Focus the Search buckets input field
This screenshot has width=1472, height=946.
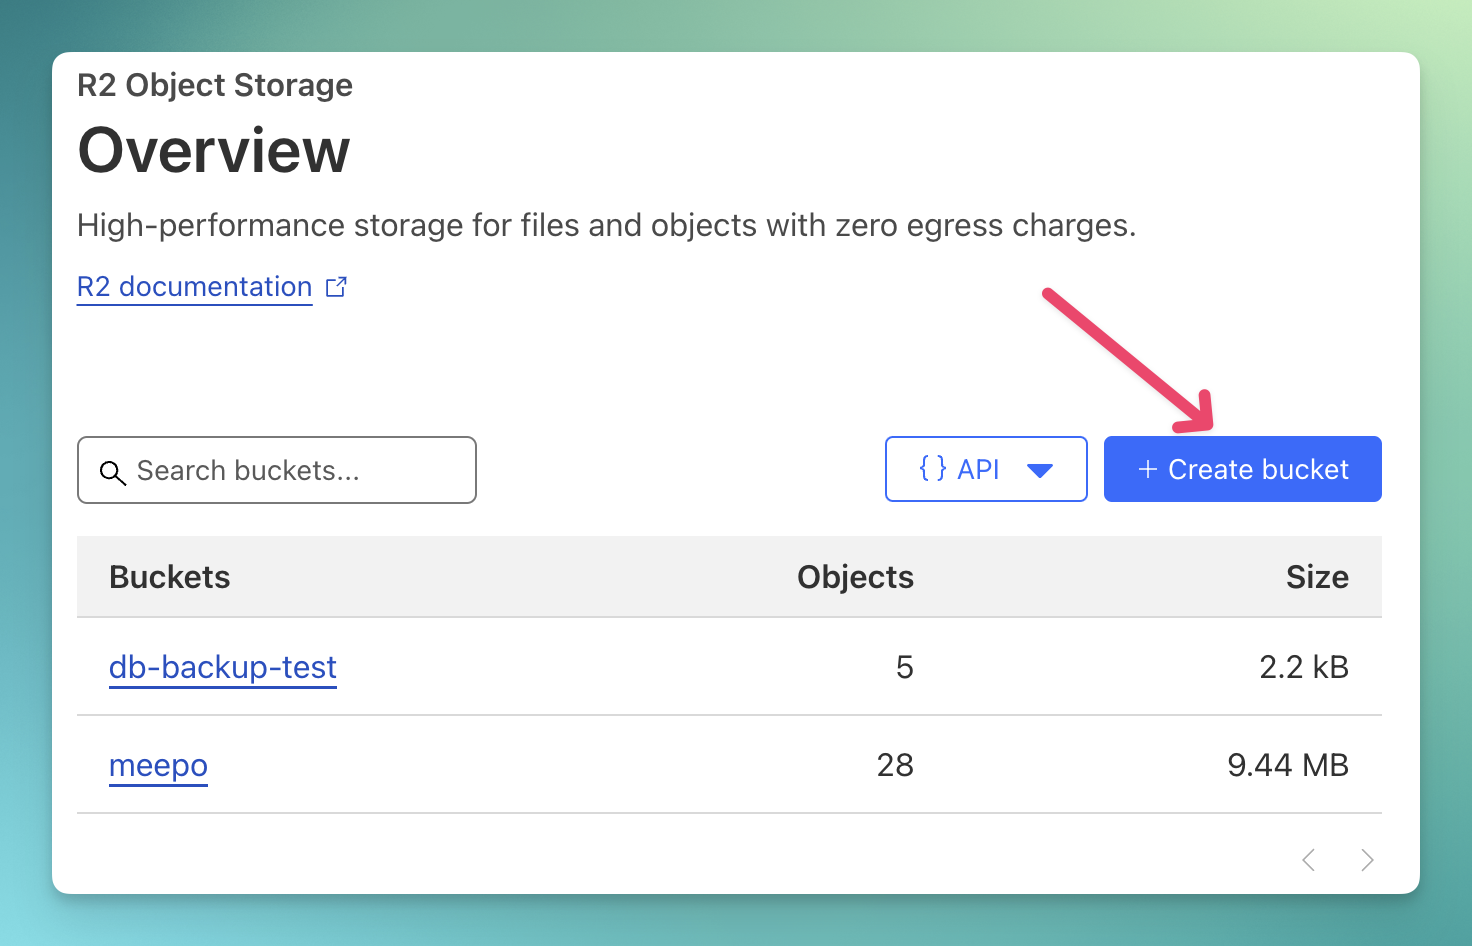pos(277,470)
